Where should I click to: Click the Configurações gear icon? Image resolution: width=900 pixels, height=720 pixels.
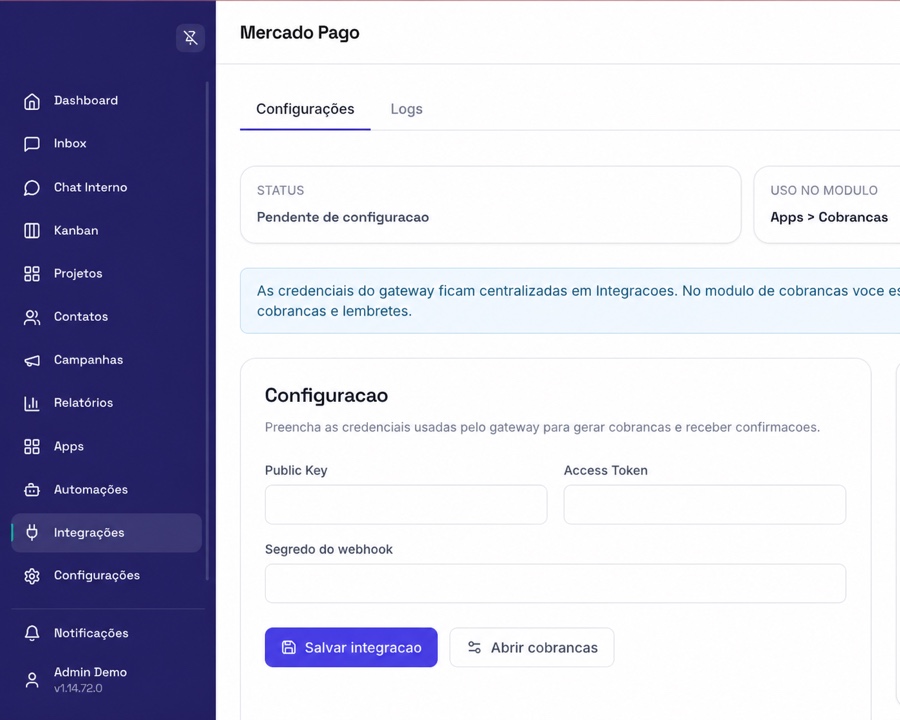[x=32, y=576]
